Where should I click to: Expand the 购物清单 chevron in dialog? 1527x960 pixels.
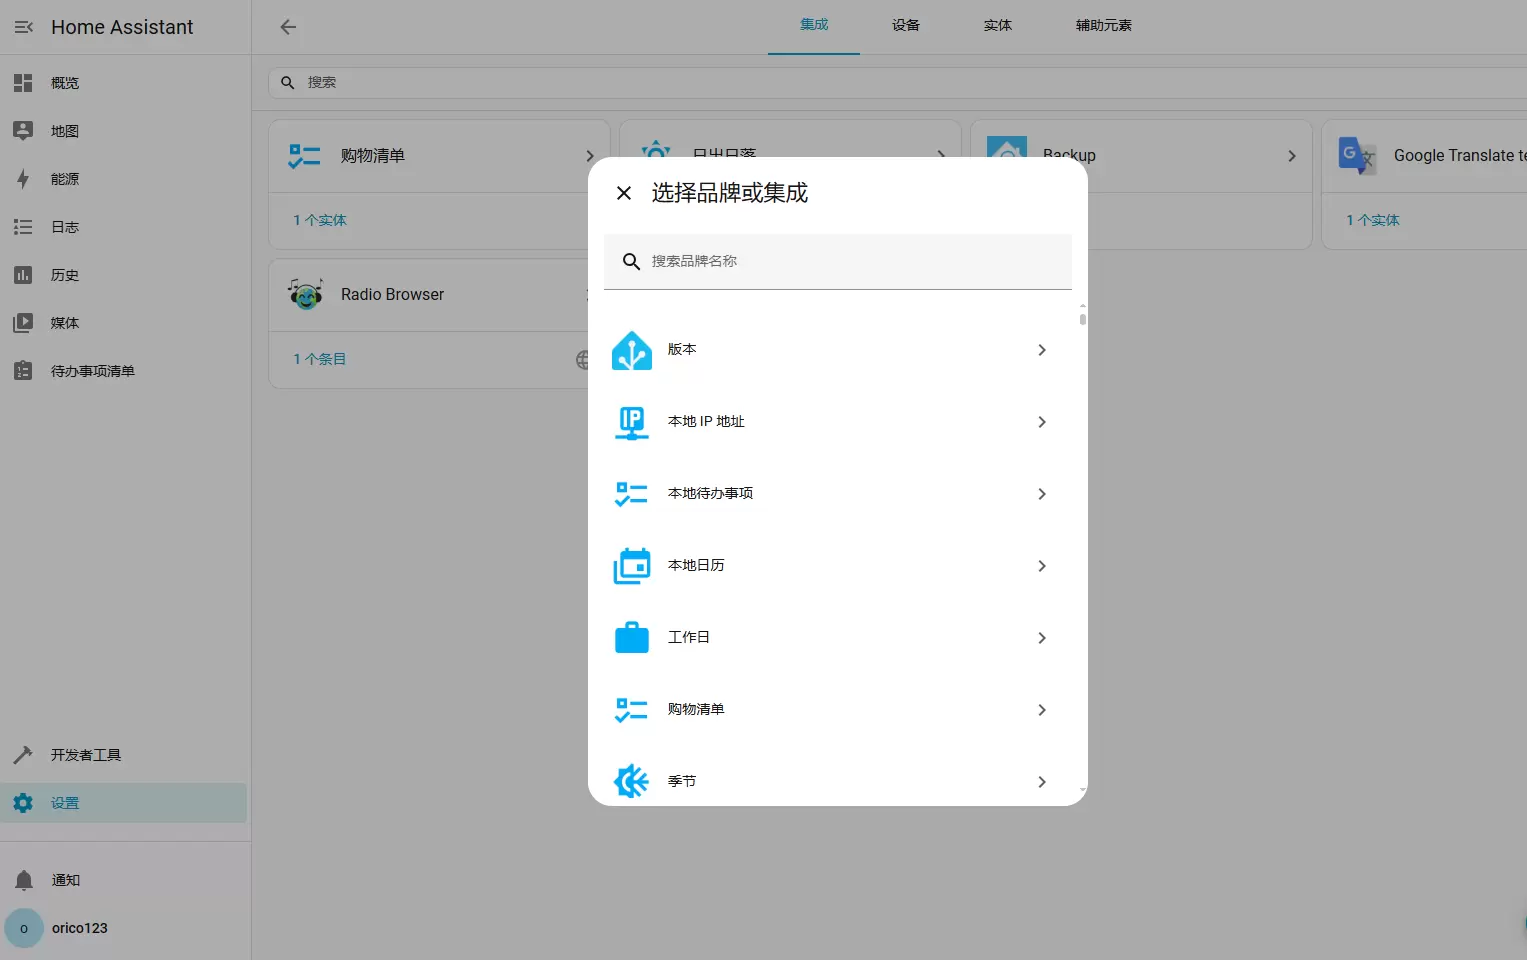coord(1042,710)
